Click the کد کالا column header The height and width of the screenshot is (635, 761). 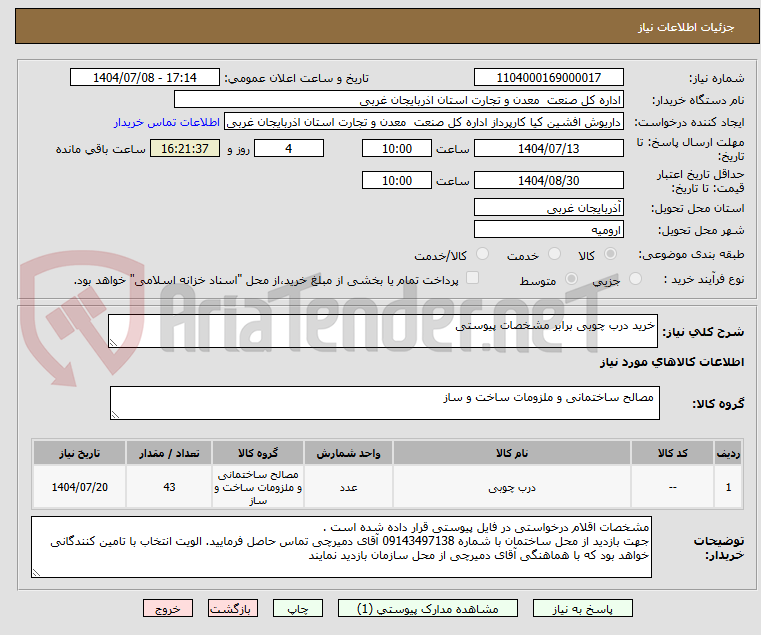coord(673,453)
